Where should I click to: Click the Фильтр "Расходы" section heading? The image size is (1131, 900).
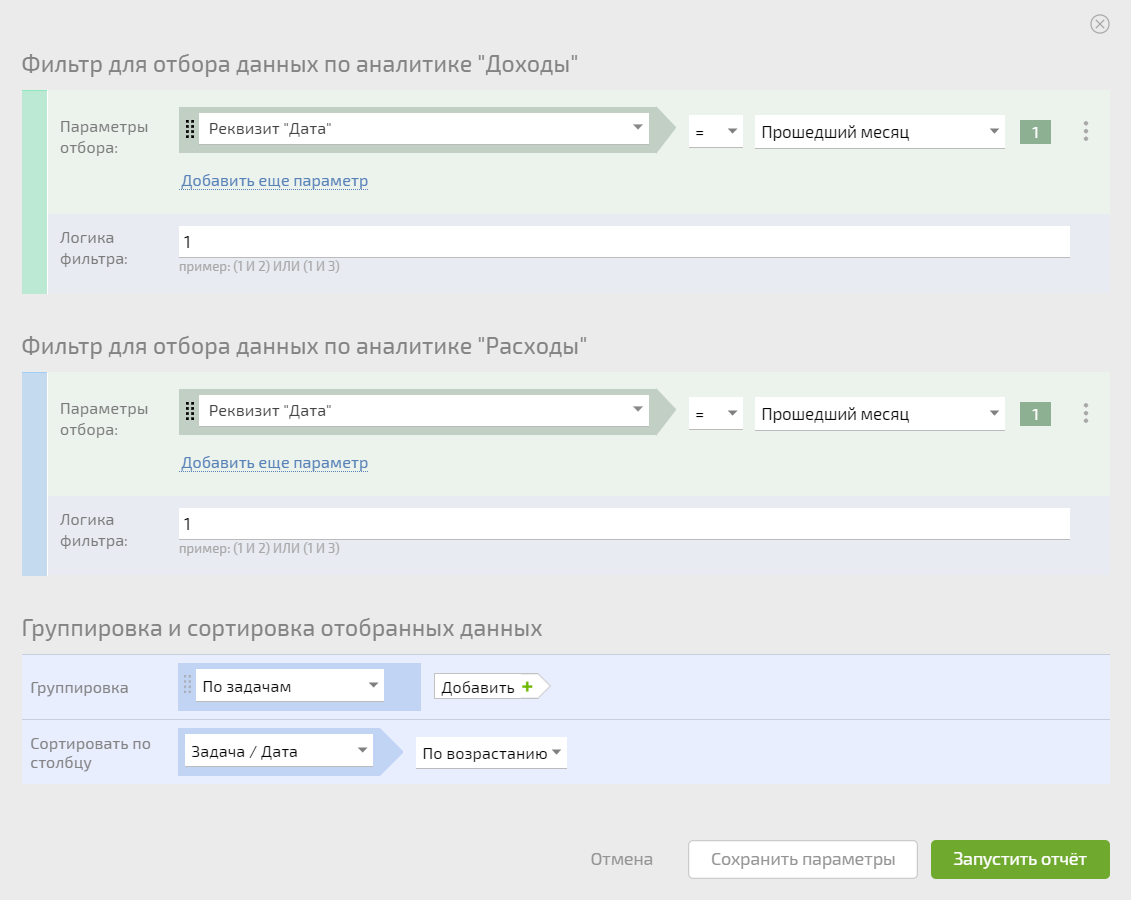coord(304,347)
